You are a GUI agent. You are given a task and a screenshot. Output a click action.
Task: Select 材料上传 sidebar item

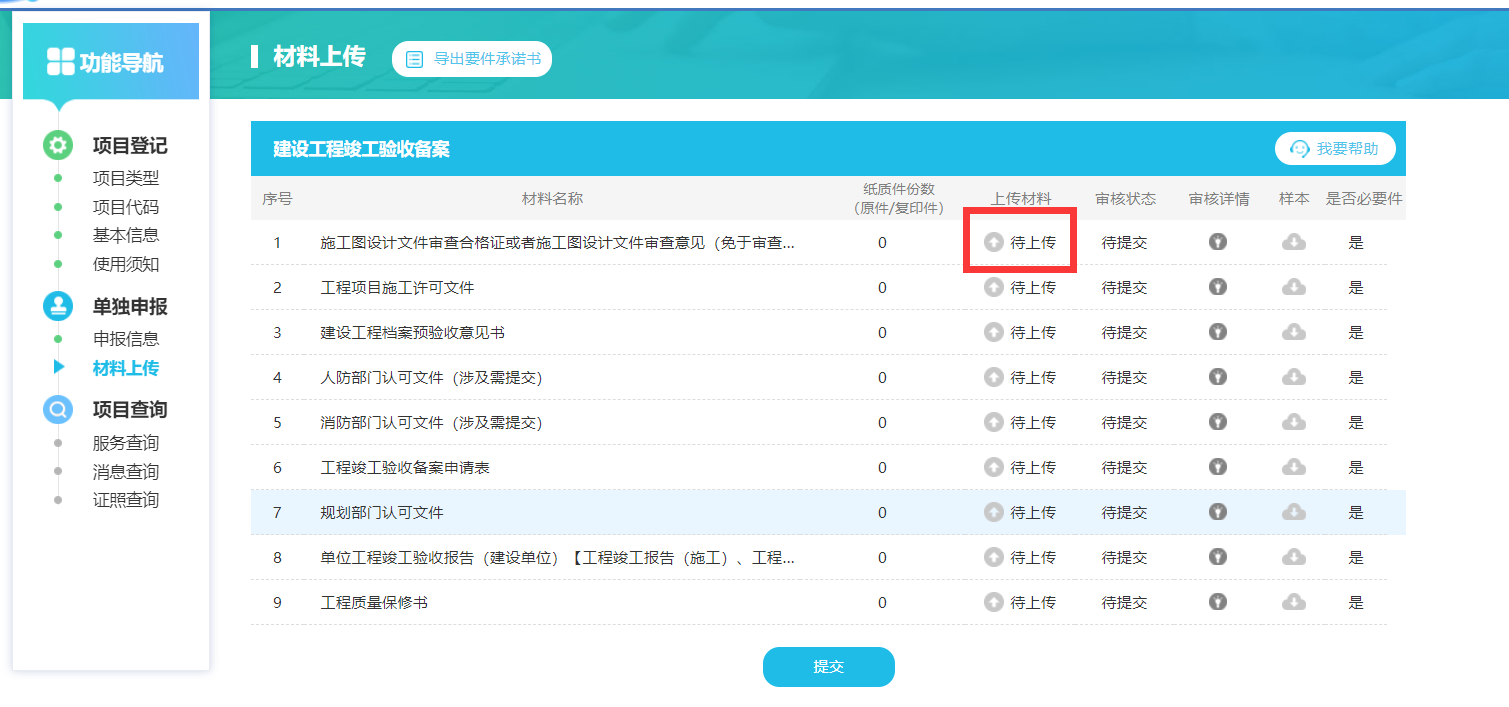click(126, 368)
